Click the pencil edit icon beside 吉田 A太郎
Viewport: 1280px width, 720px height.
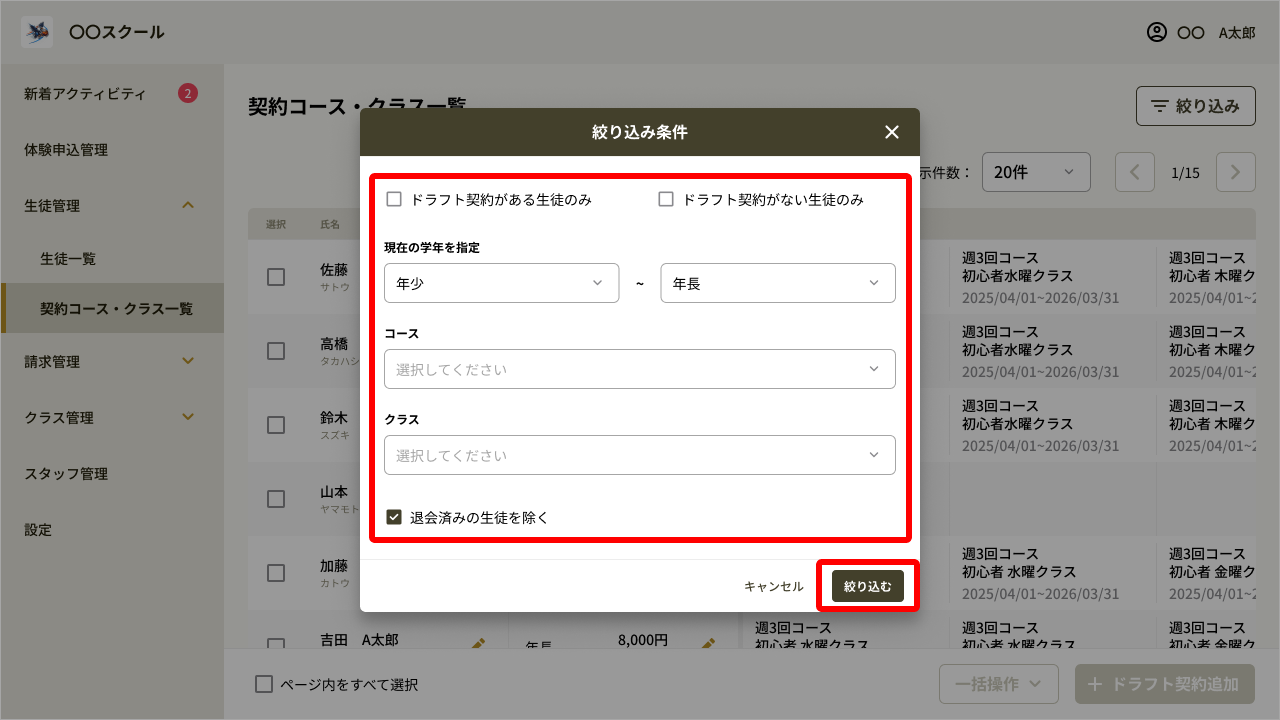(x=478, y=645)
